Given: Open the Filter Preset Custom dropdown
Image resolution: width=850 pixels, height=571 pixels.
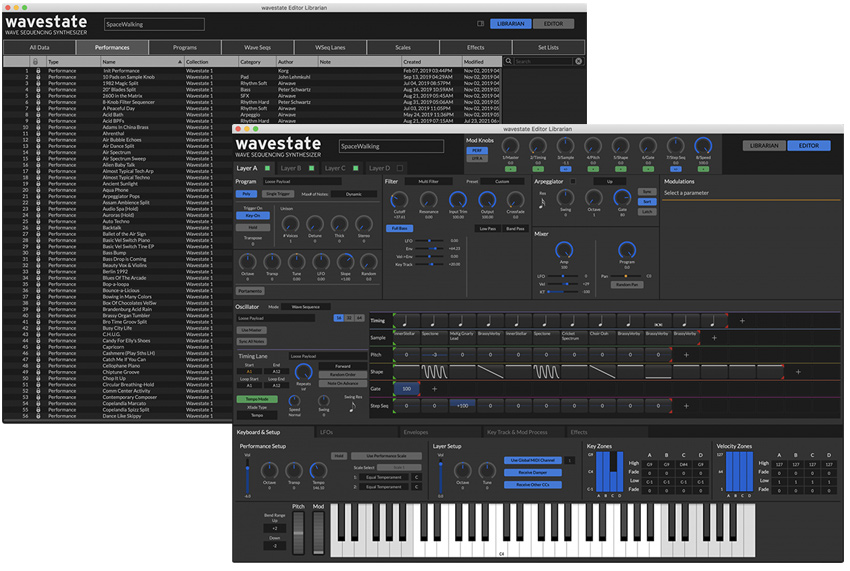Looking at the screenshot, I should [502, 181].
